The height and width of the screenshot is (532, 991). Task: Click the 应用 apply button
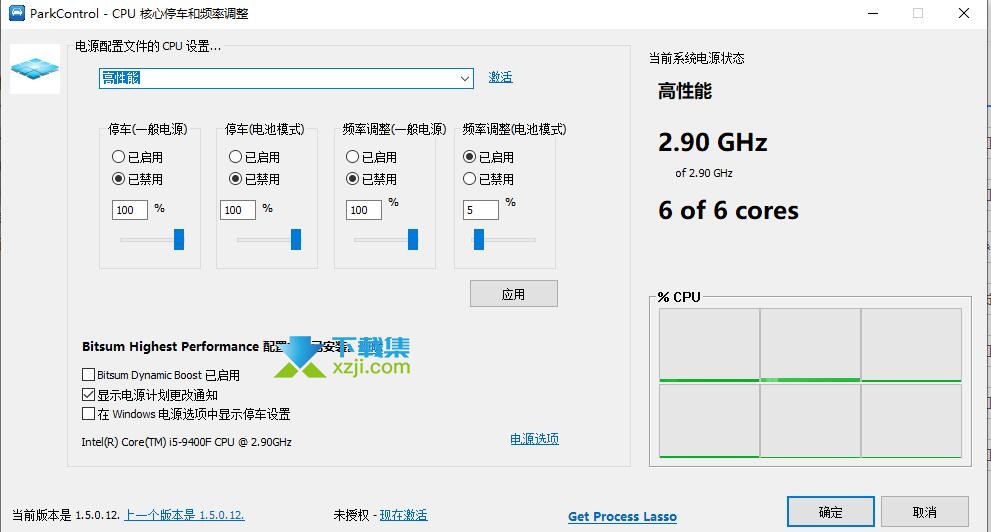[x=513, y=294]
